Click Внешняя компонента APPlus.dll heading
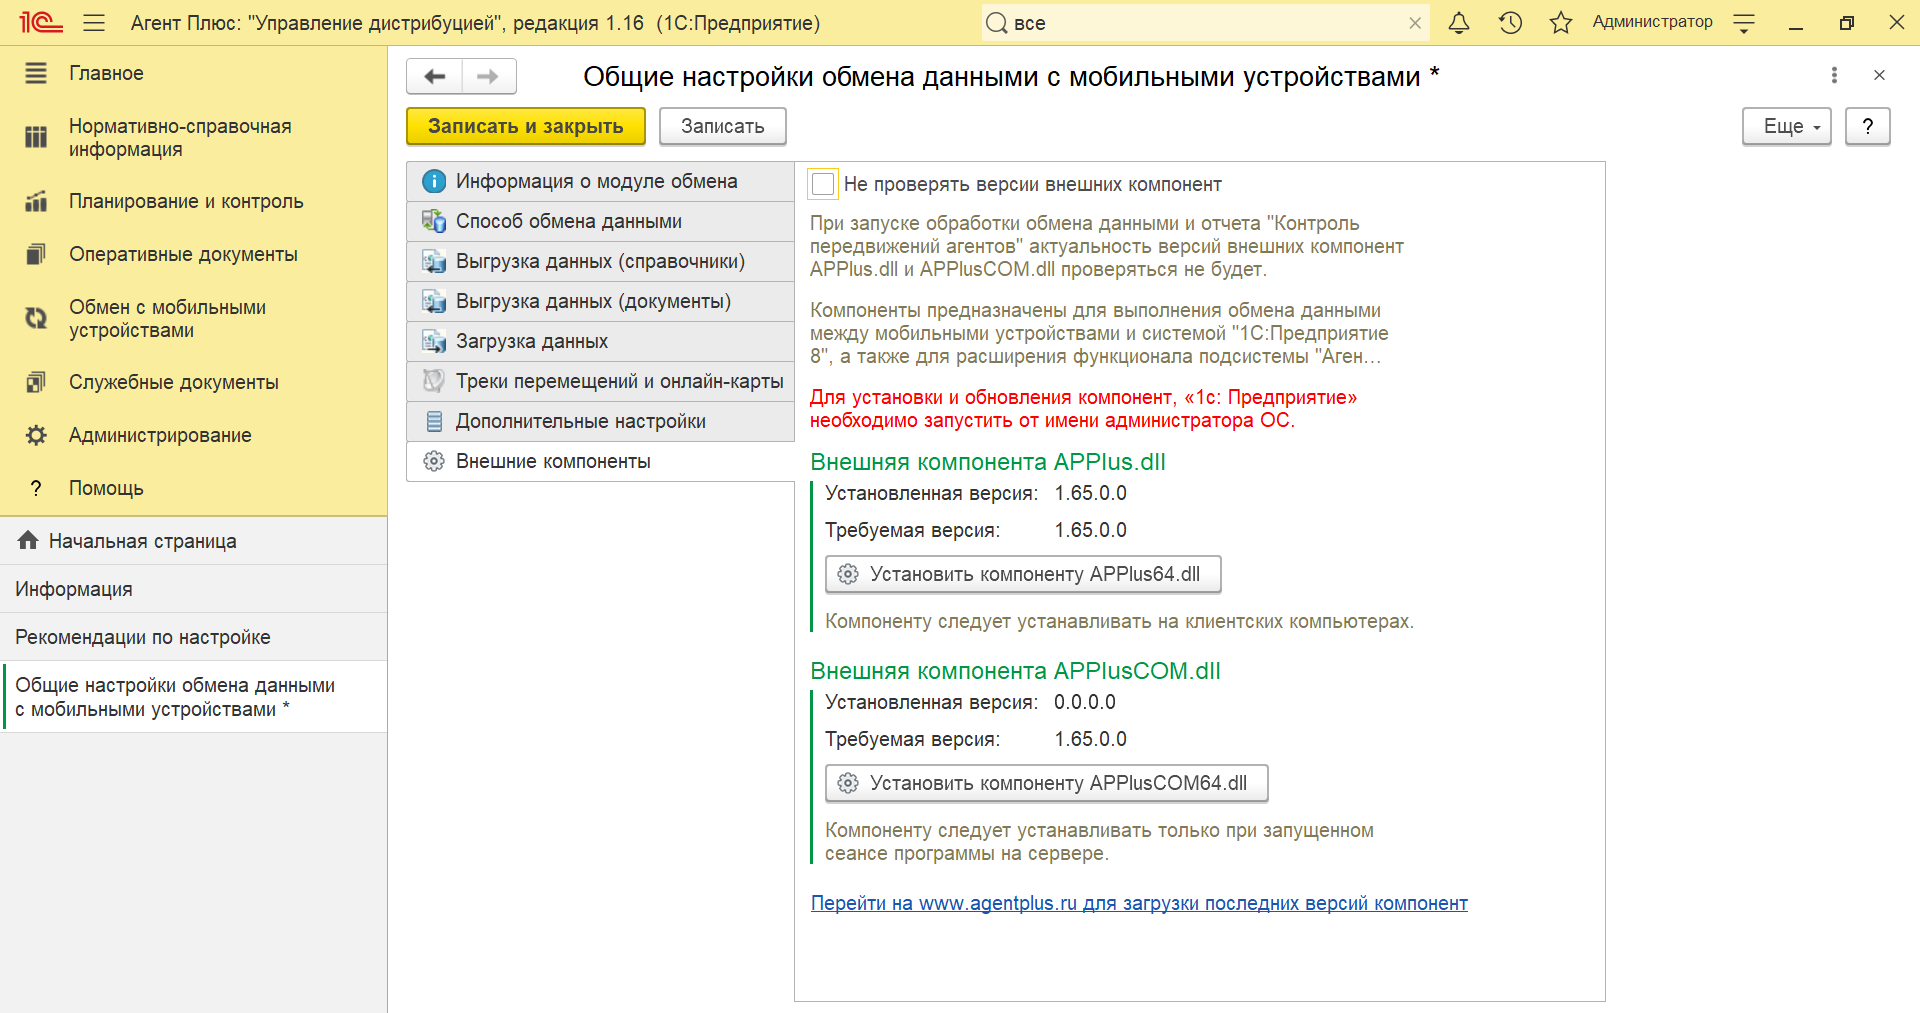Image resolution: width=1920 pixels, height=1013 pixels. [x=988, y=462]
